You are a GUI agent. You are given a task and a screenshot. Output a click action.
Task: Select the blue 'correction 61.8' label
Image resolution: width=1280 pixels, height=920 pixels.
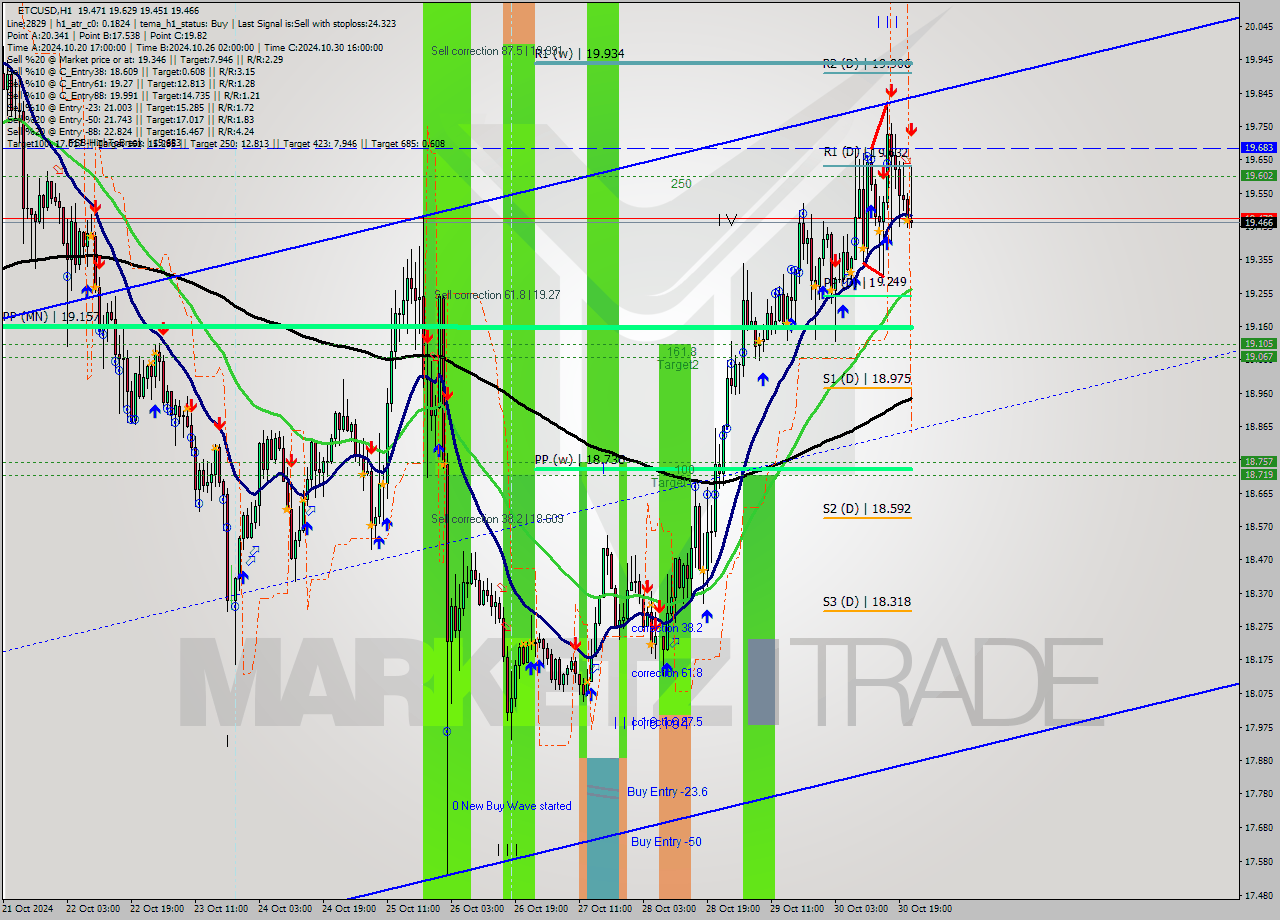pyautogui.click(x=666, y=673)
